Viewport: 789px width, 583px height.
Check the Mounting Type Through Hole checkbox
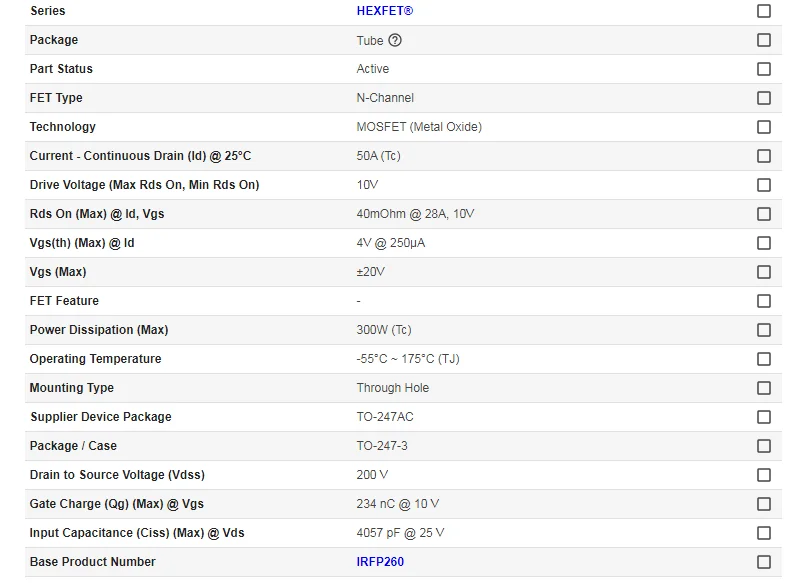click(x=764, y=388)
